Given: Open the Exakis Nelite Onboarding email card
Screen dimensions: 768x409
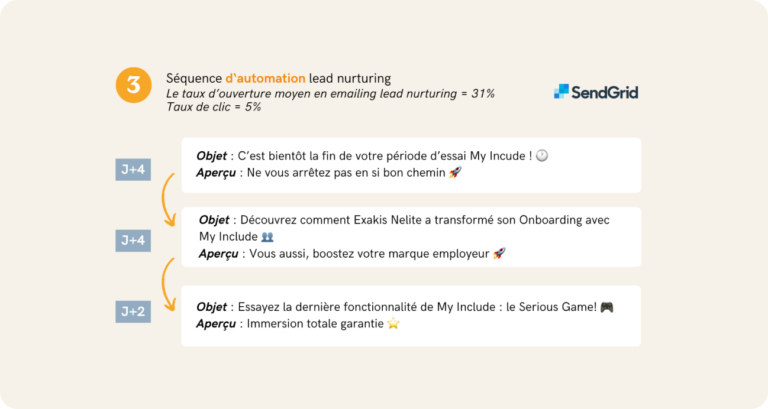Looking at the screenshot, I should [411, 237].
